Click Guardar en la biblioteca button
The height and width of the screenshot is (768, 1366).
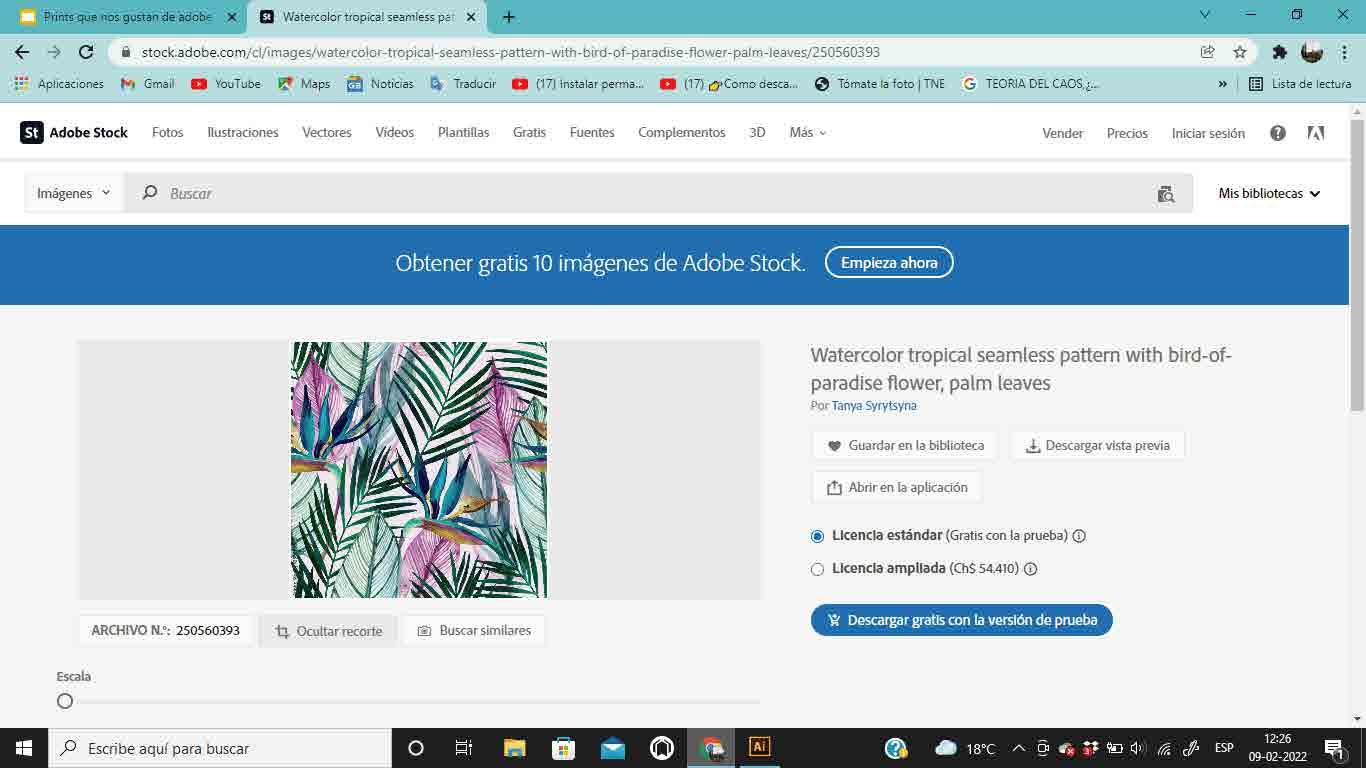905,446
